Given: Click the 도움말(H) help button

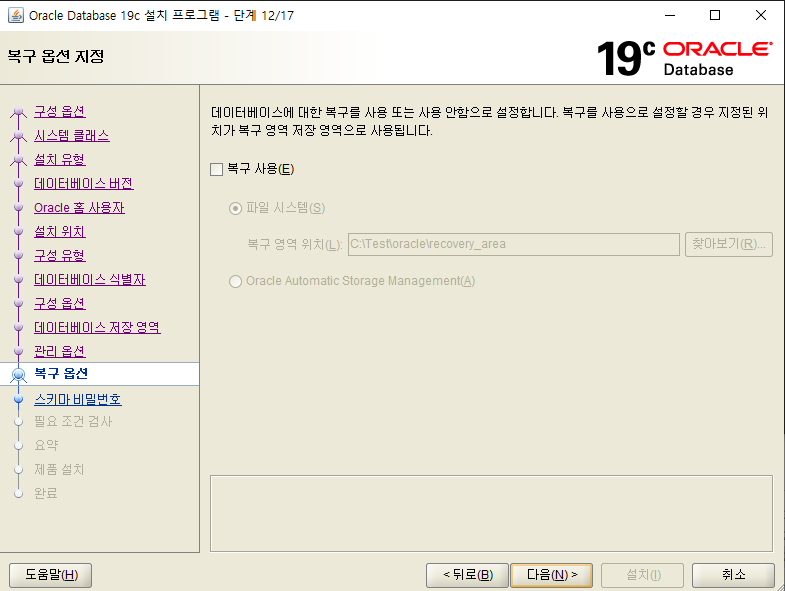Looking at the screenshot, I should (51, 574).
